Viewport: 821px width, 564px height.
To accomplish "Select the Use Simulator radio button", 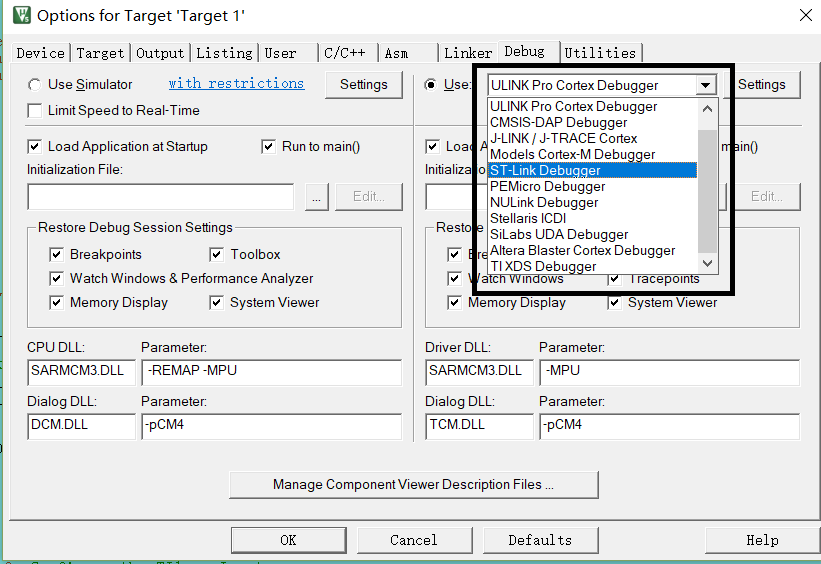I will (35, 84).
